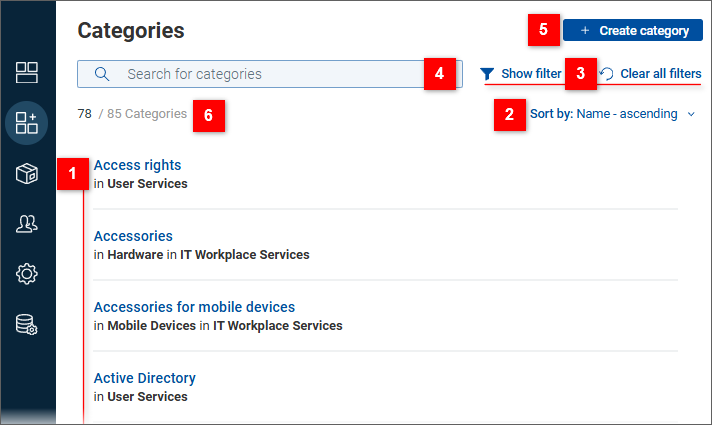Open IT Workplace Services beside Mobile Devices
712x425 pixels.
(277, 326)
